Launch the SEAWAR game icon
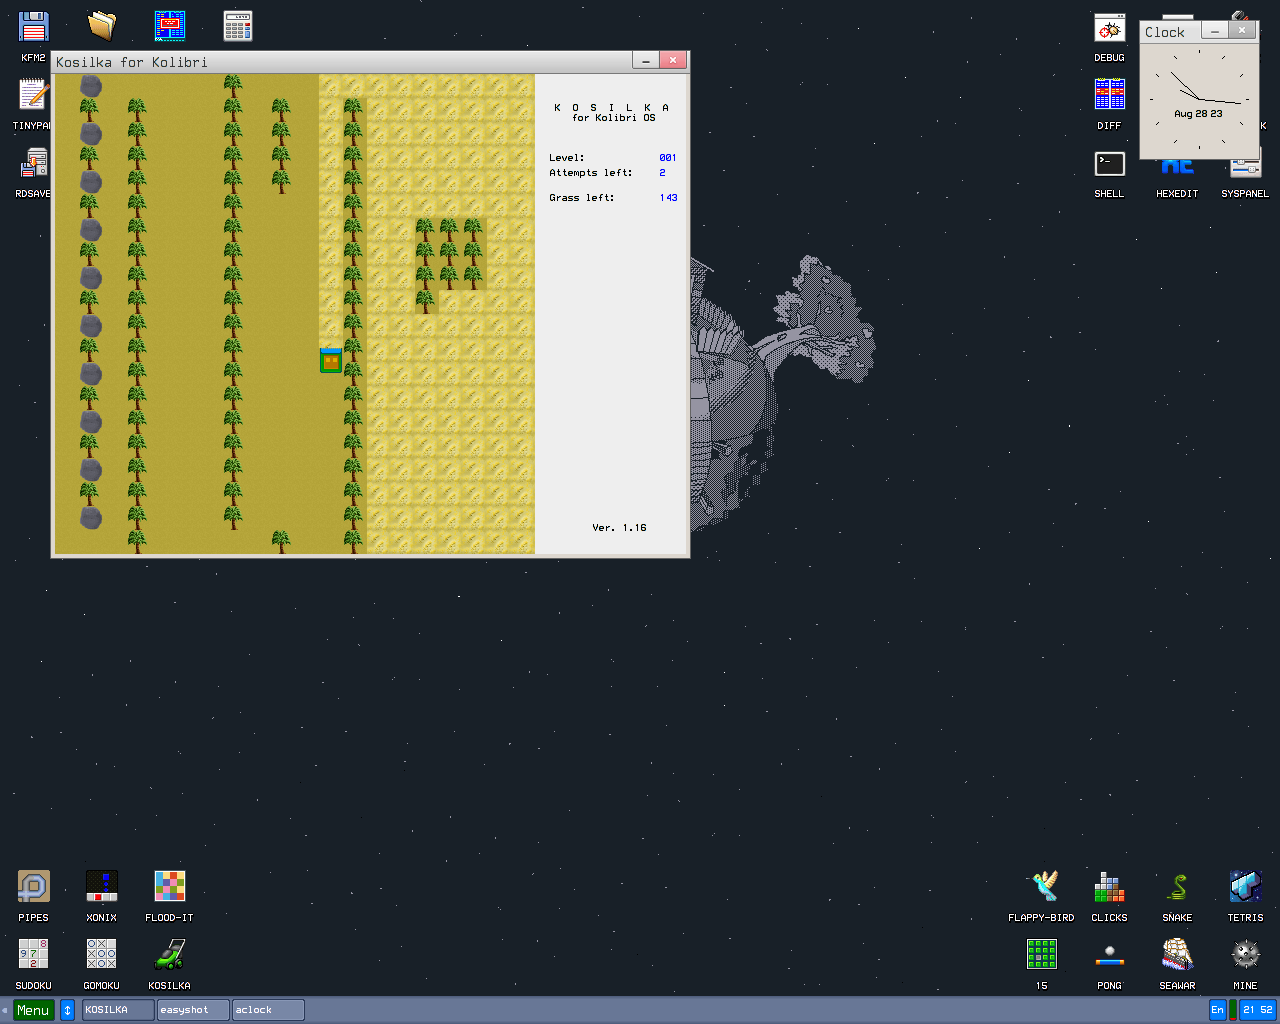 tap(1177, 955)
